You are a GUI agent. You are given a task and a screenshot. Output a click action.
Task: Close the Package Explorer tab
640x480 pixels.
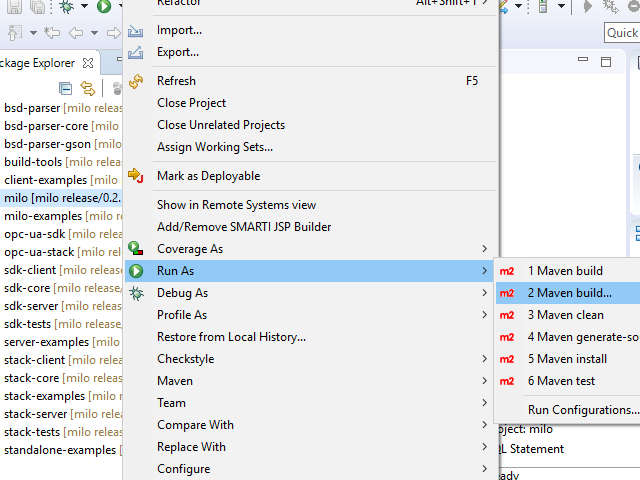88,62
